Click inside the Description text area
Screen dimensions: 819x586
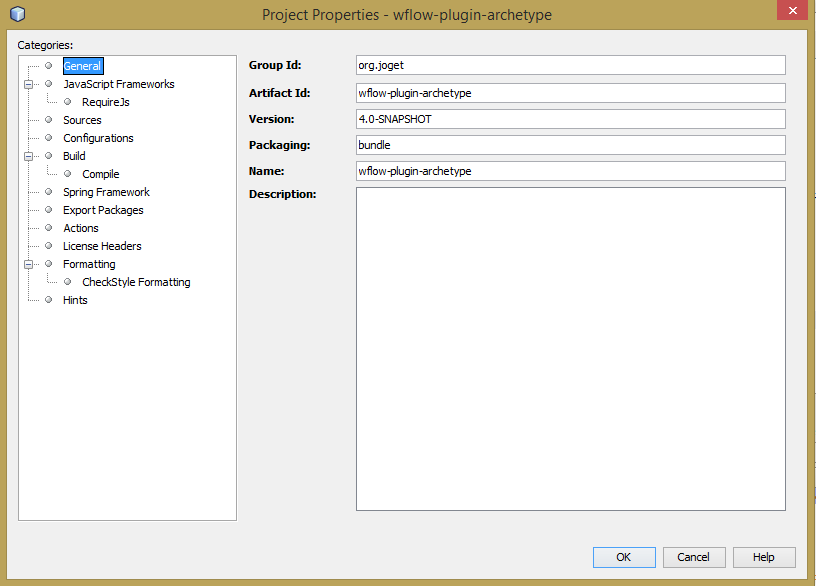[x=570, y=348]
